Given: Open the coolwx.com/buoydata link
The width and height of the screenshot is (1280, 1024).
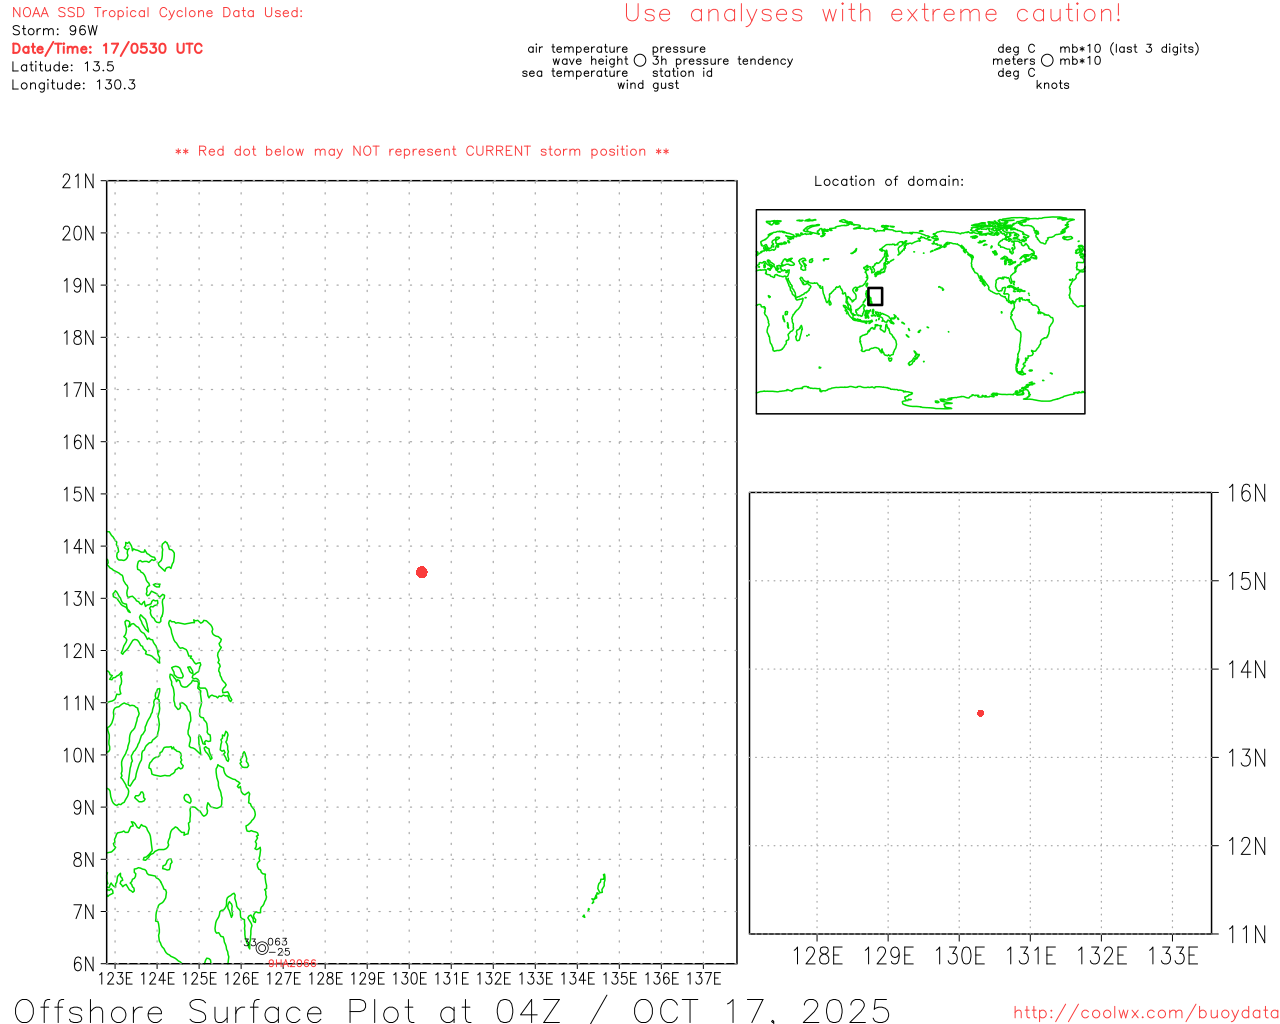Looking at the screenshot, I should pyautogui.click(x=1145, y=1013).
